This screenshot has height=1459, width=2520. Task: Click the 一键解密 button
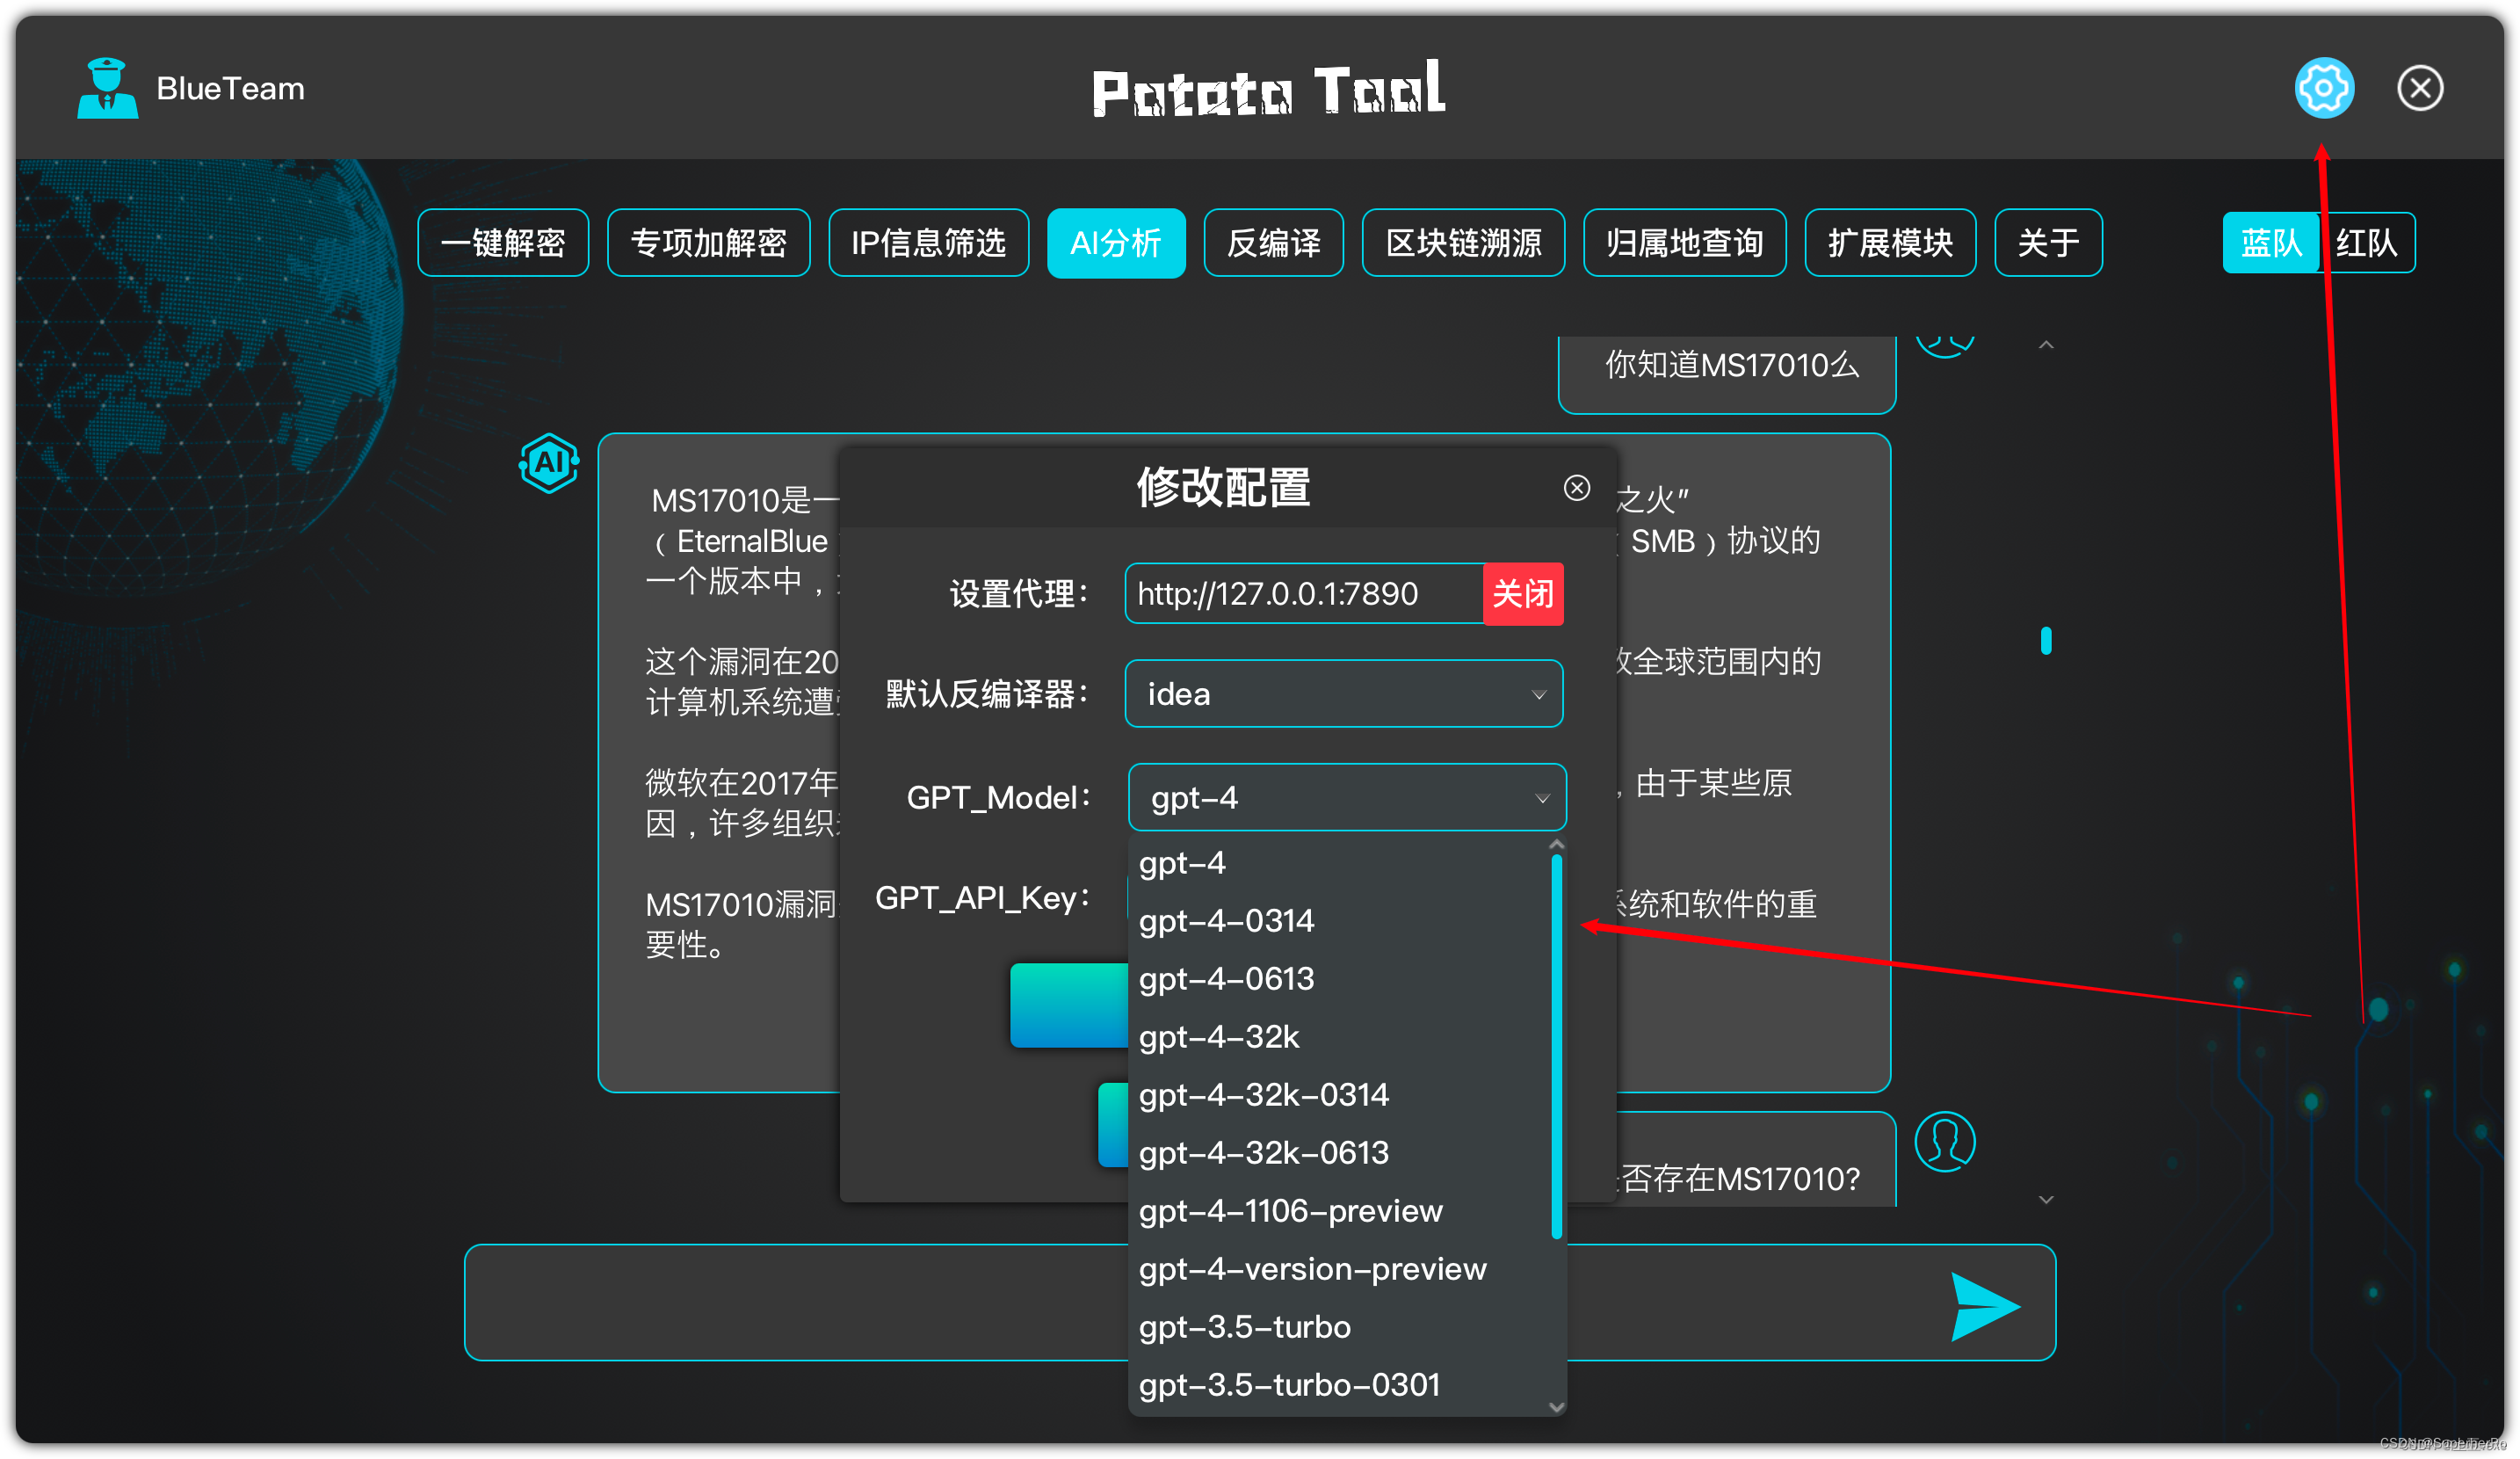[x=503, y=243]
